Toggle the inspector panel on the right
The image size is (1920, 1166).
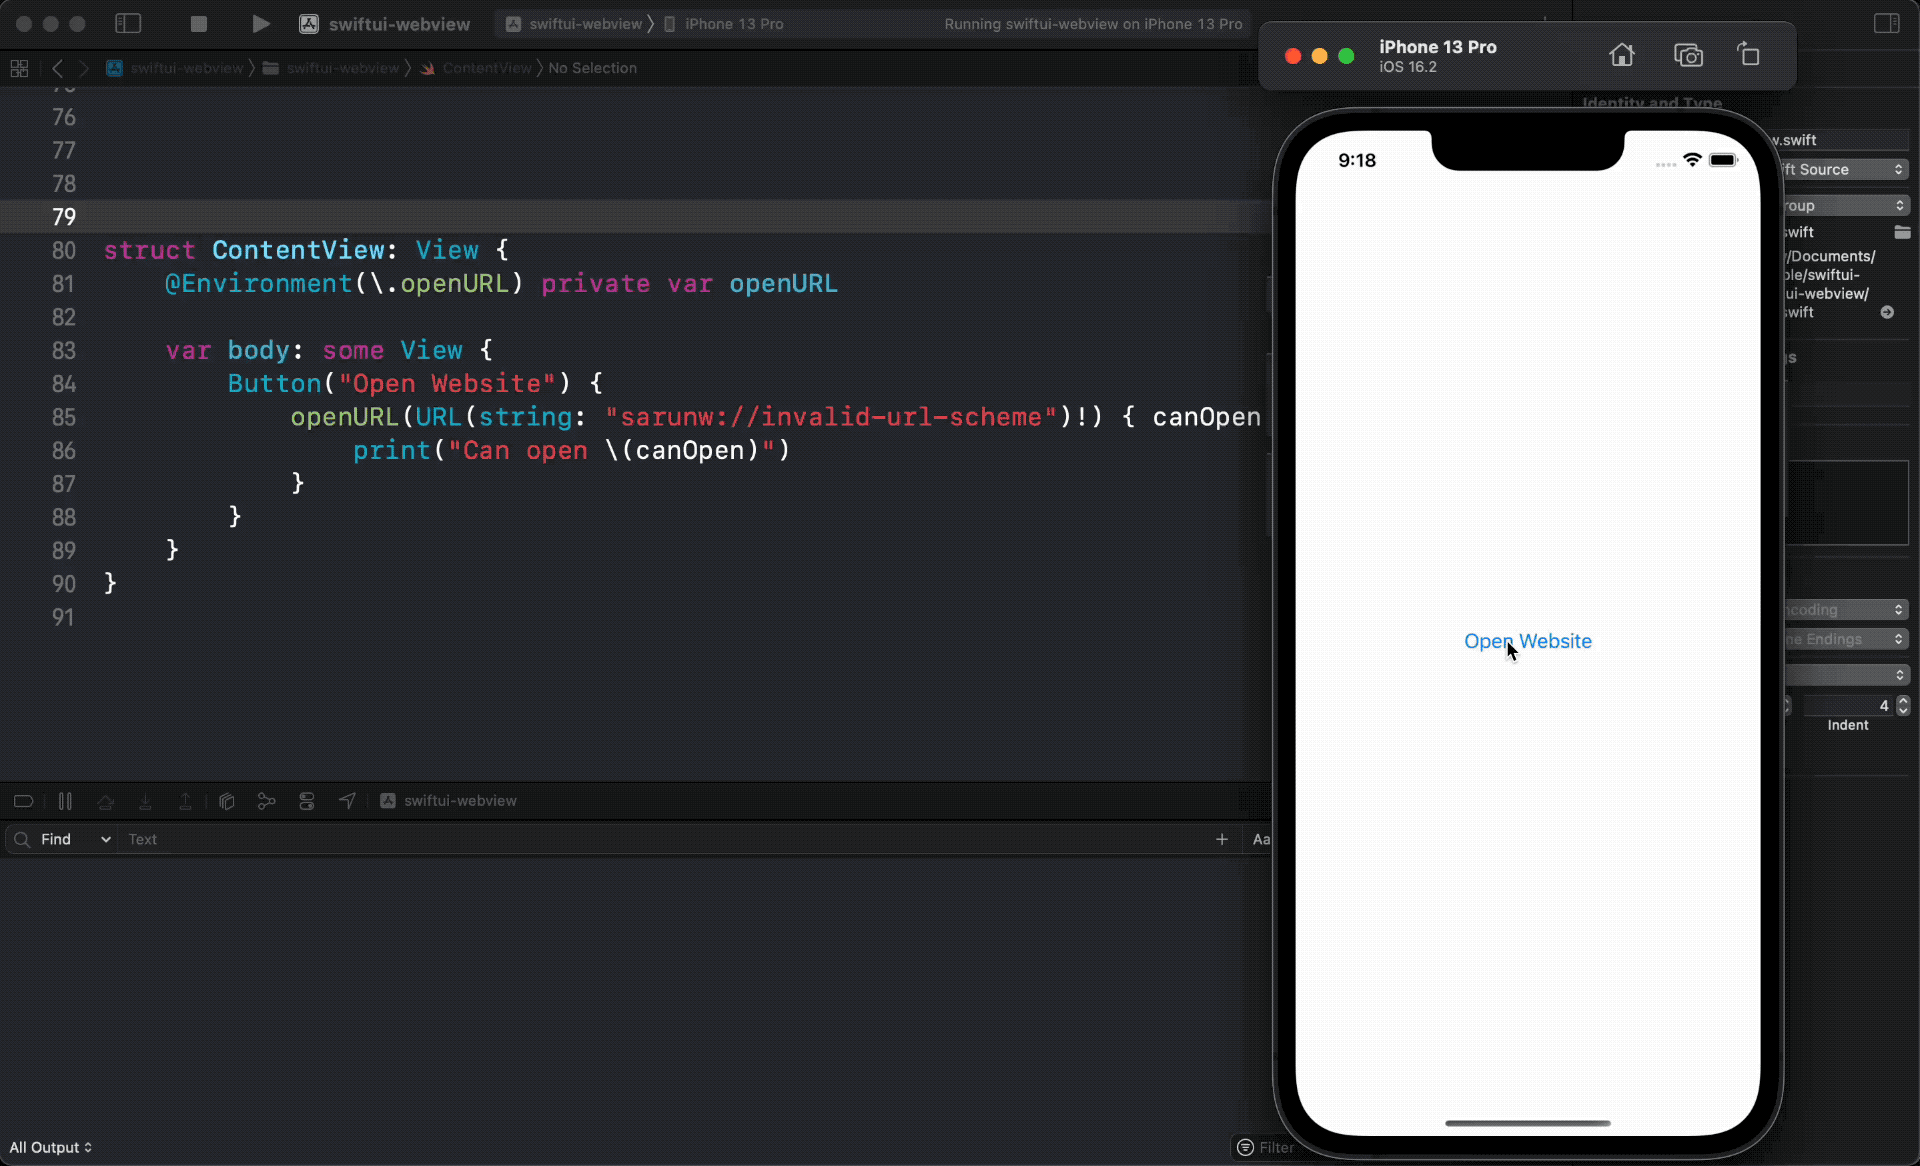click(1886, 23)
